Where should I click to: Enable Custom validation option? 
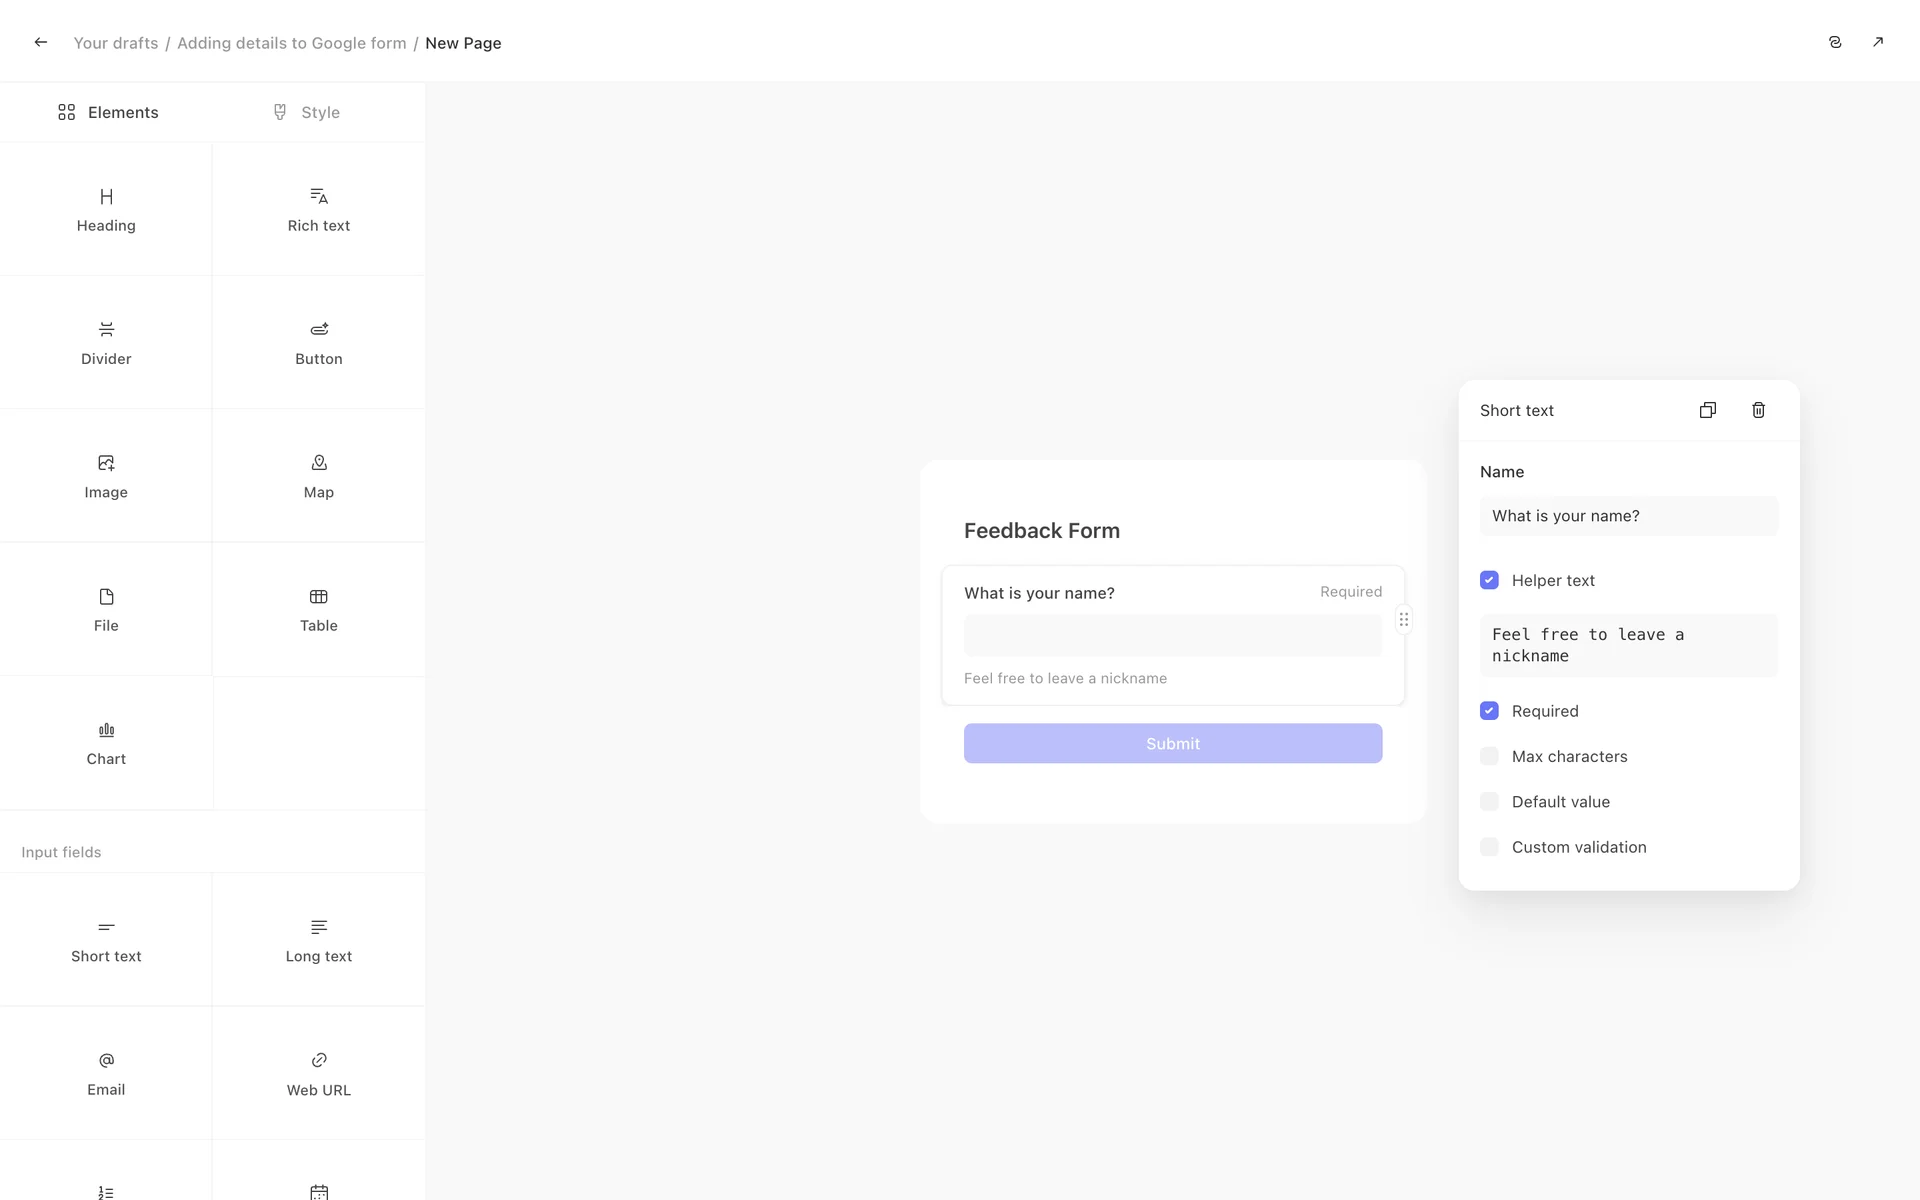1489,847
